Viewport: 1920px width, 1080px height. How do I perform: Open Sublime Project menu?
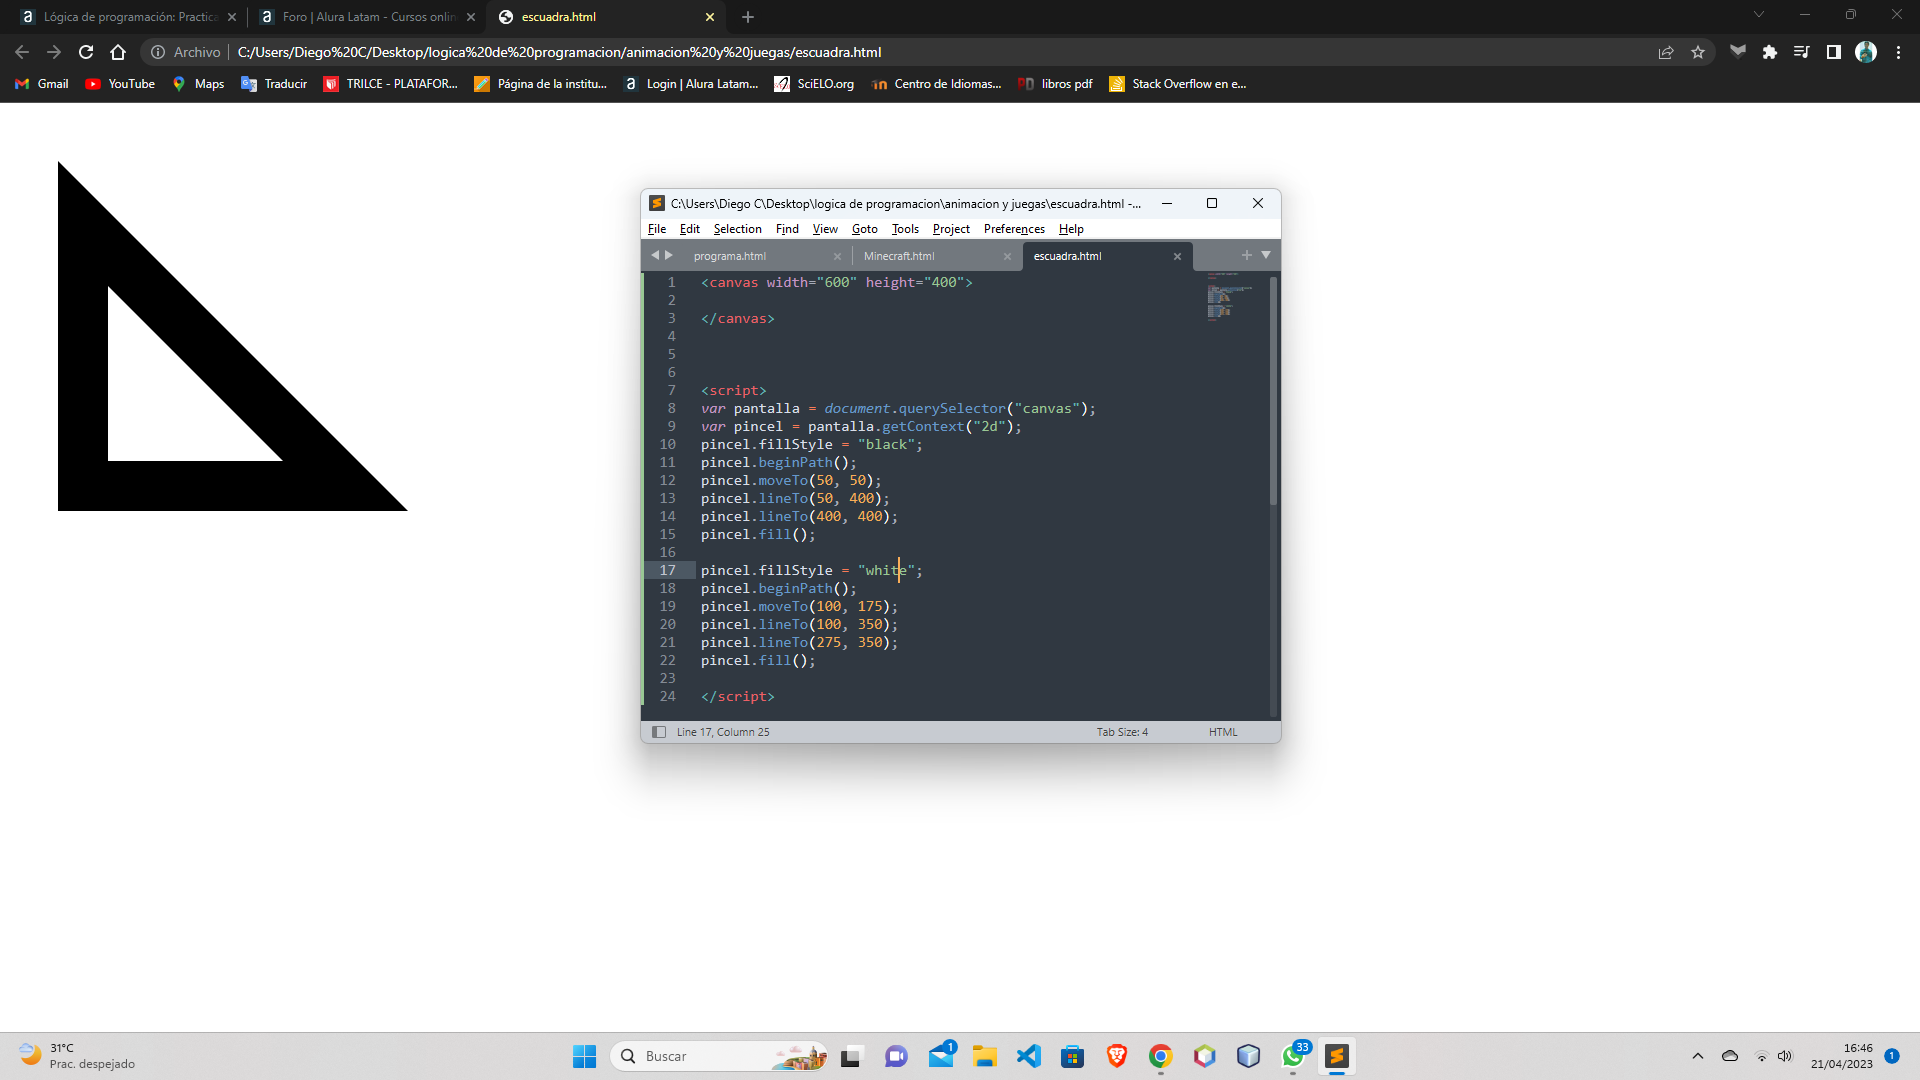click(x=951, y=229)
